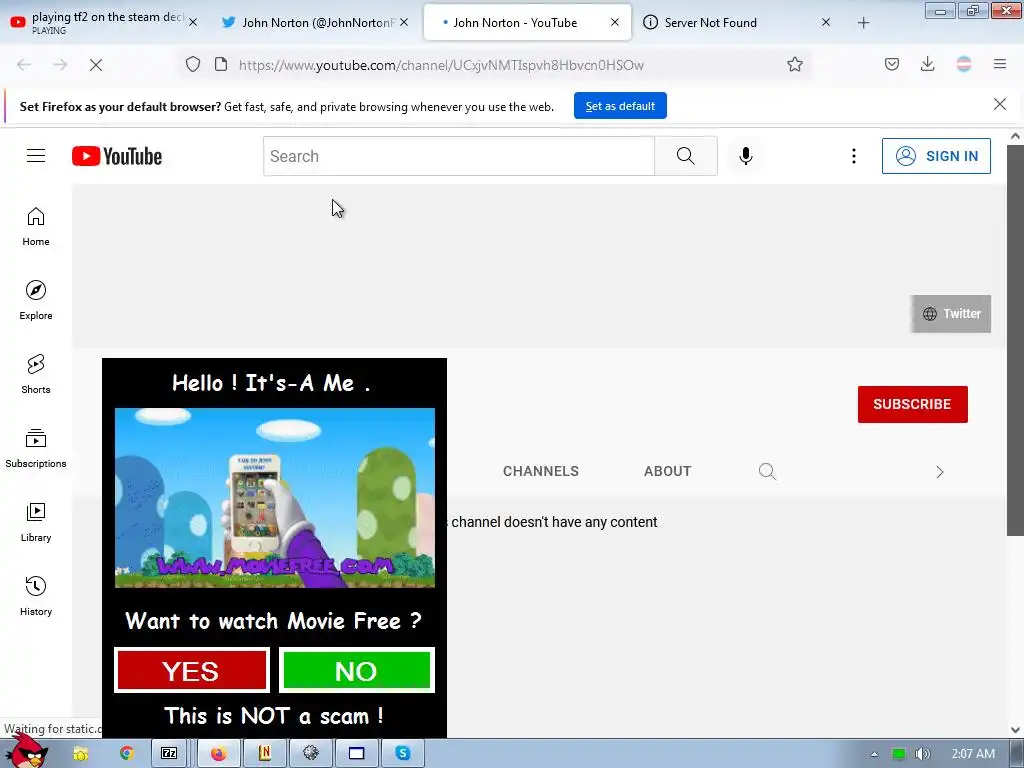The height and width of the screenshot is (768, 1024).
Task: Go back with the browser back arrow
Action: click(24, 65)
